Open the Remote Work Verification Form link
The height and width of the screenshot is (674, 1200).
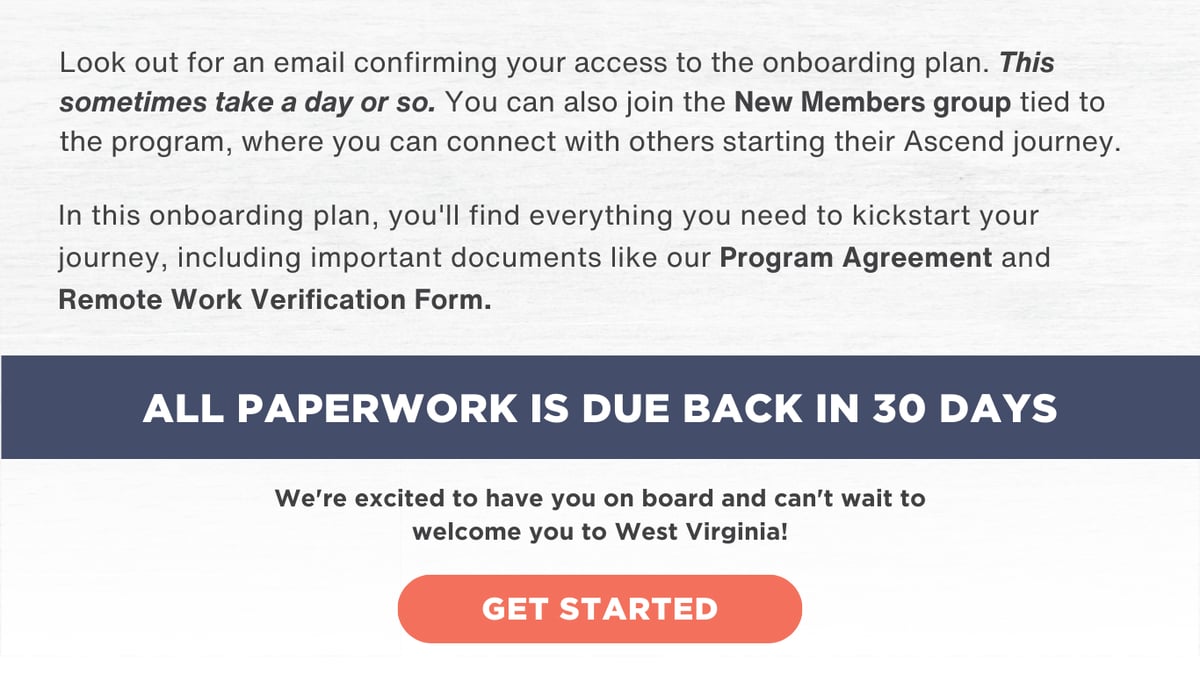click(275, 299)
